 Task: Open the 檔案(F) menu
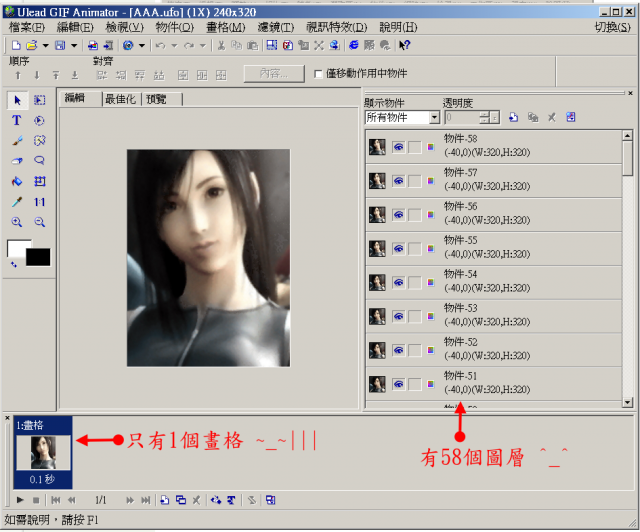click(x=27, y=27)
